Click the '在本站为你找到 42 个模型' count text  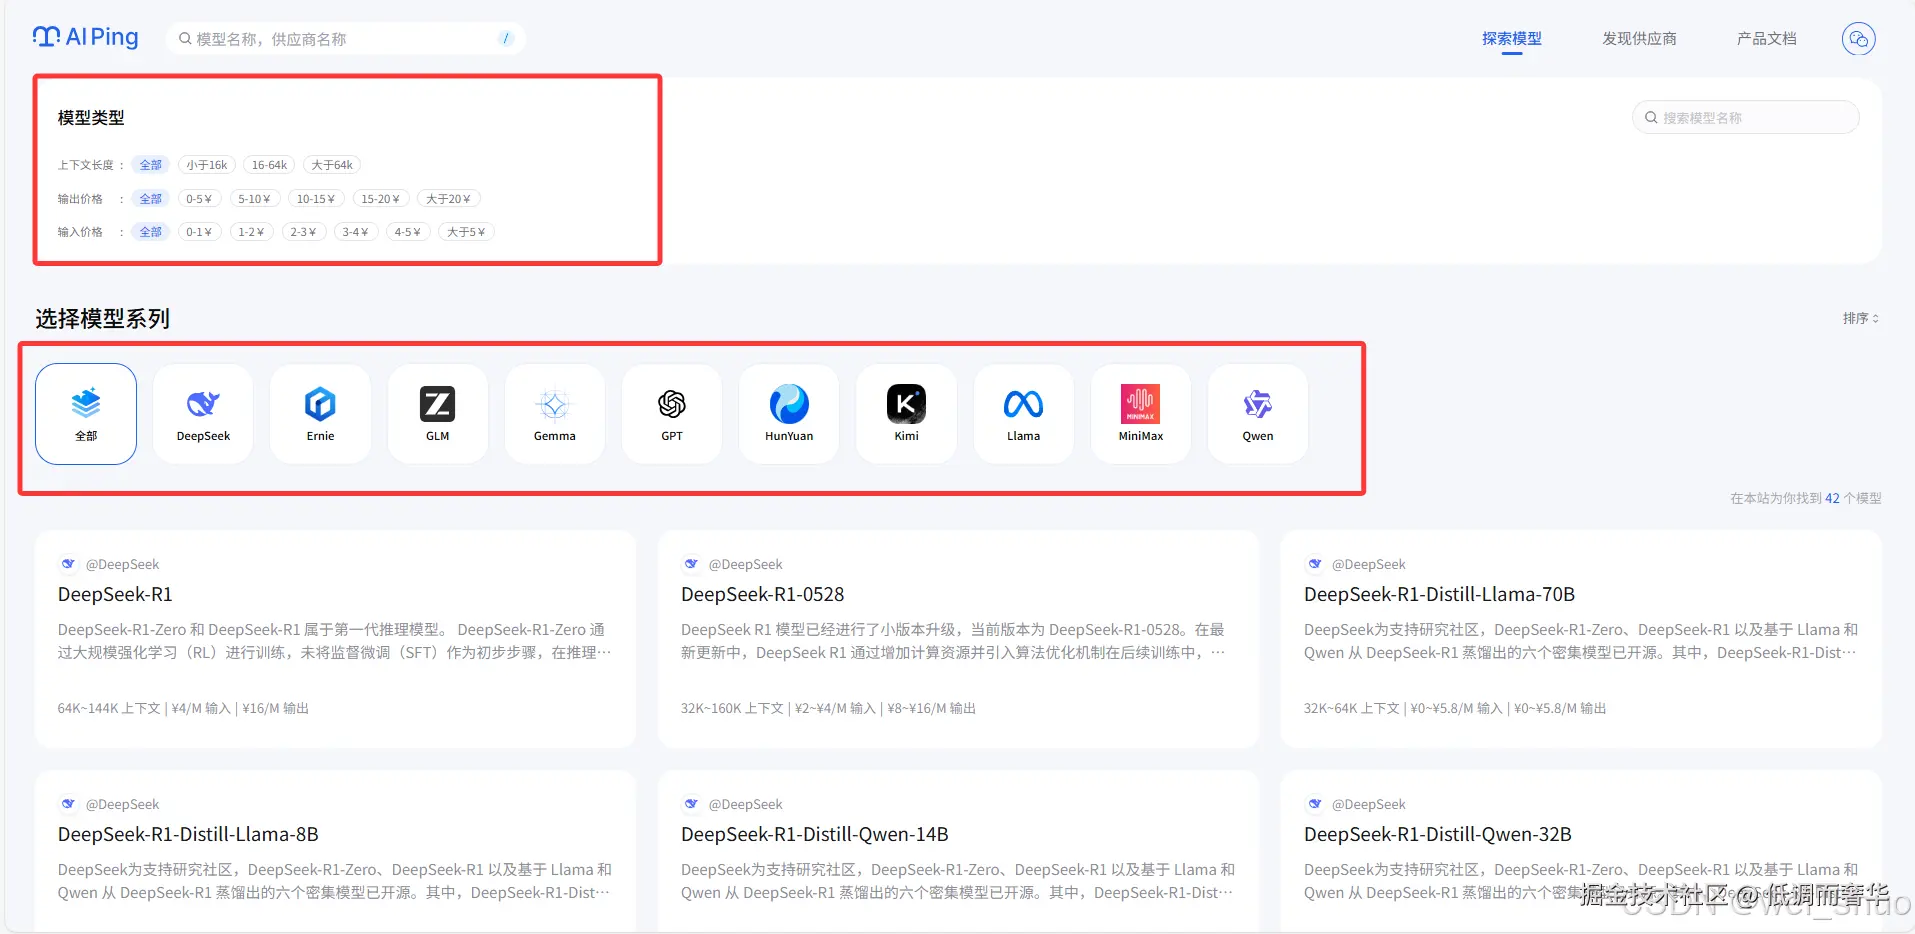[x=1806, y=498]
